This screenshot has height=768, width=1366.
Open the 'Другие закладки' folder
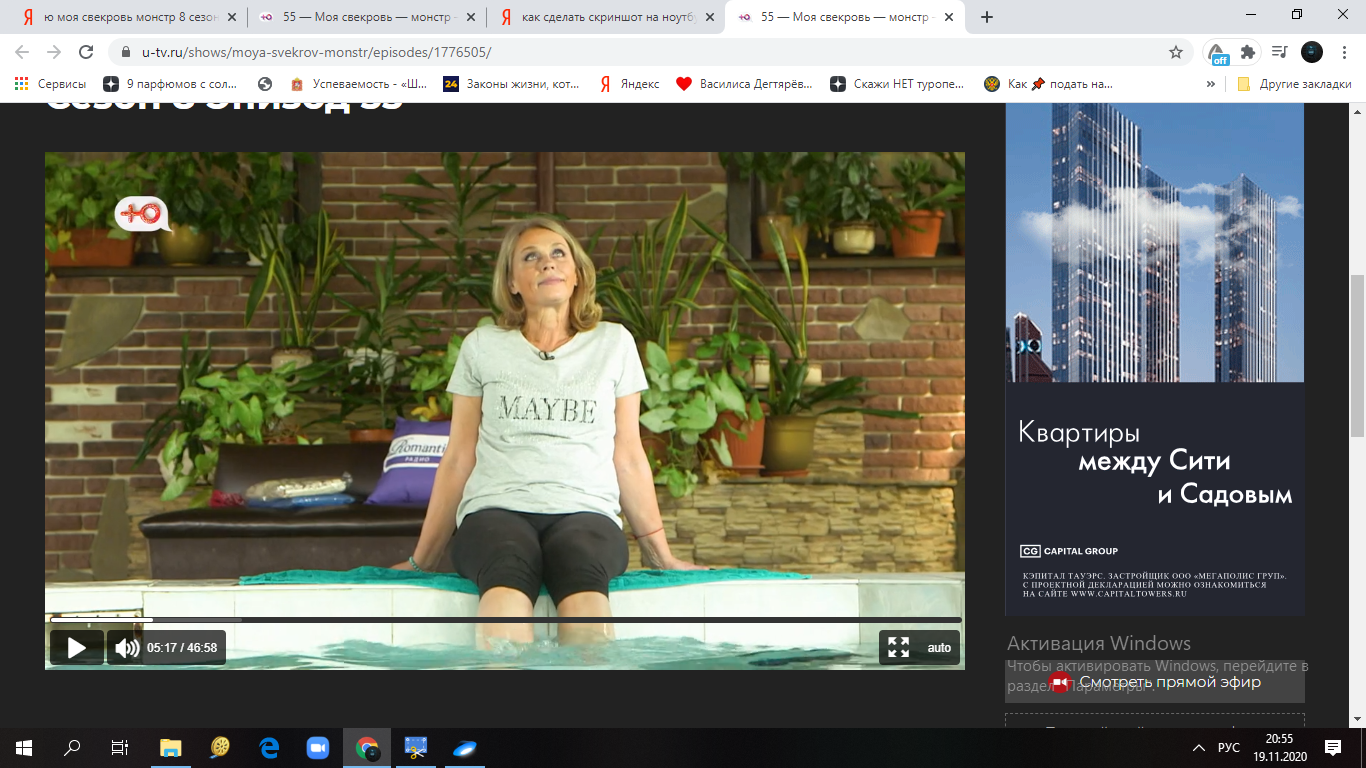point(1294,84)
